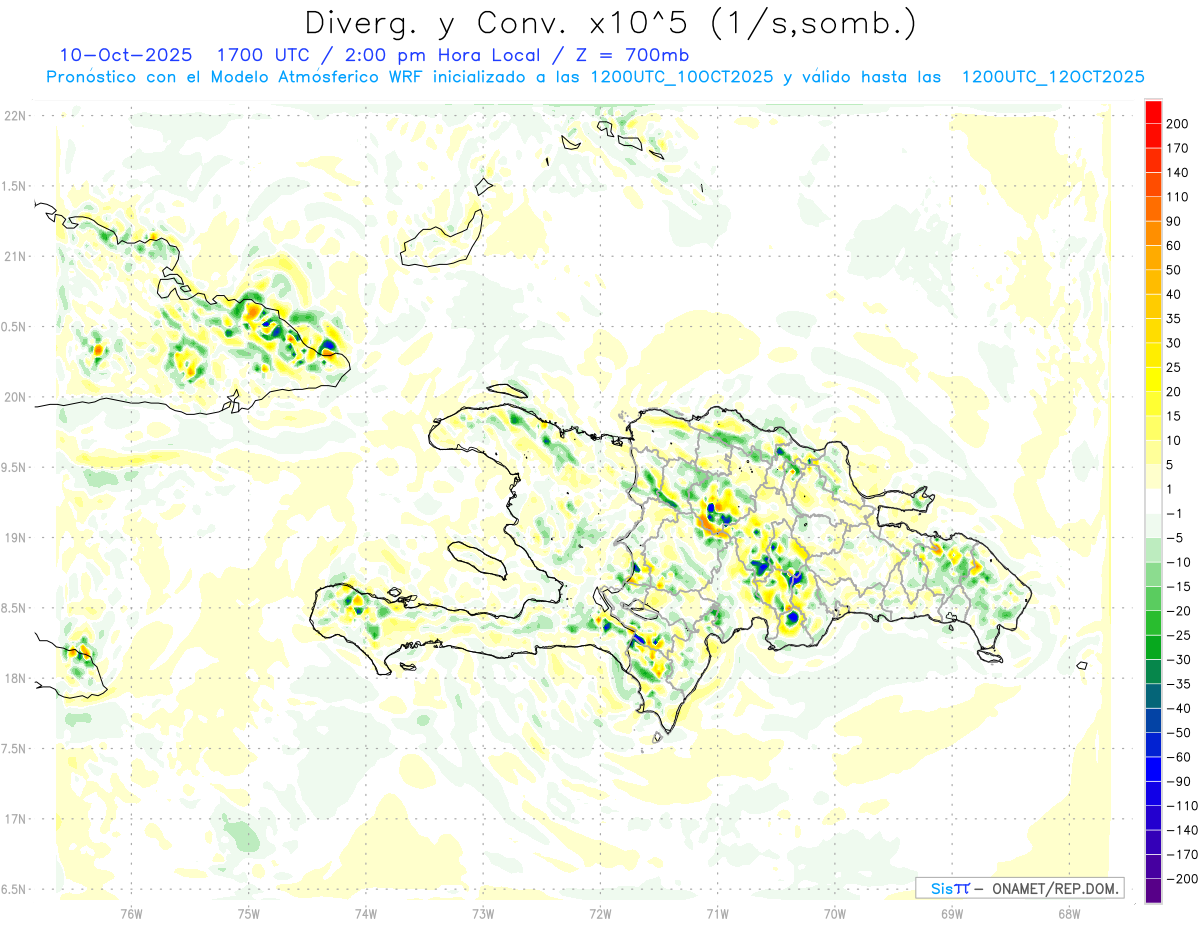The image size is (1200, 927).
Task: Pick the 72W longitude axis label
Action: 600,913
